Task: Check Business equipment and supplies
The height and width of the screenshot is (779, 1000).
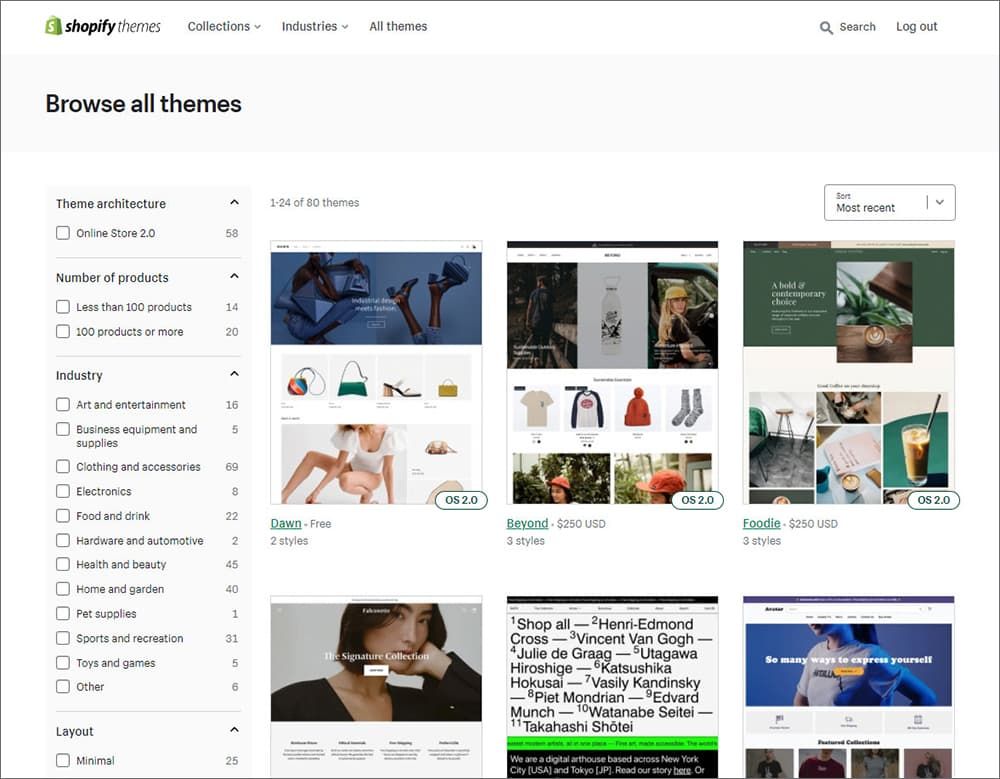Action: coord(62,429)
